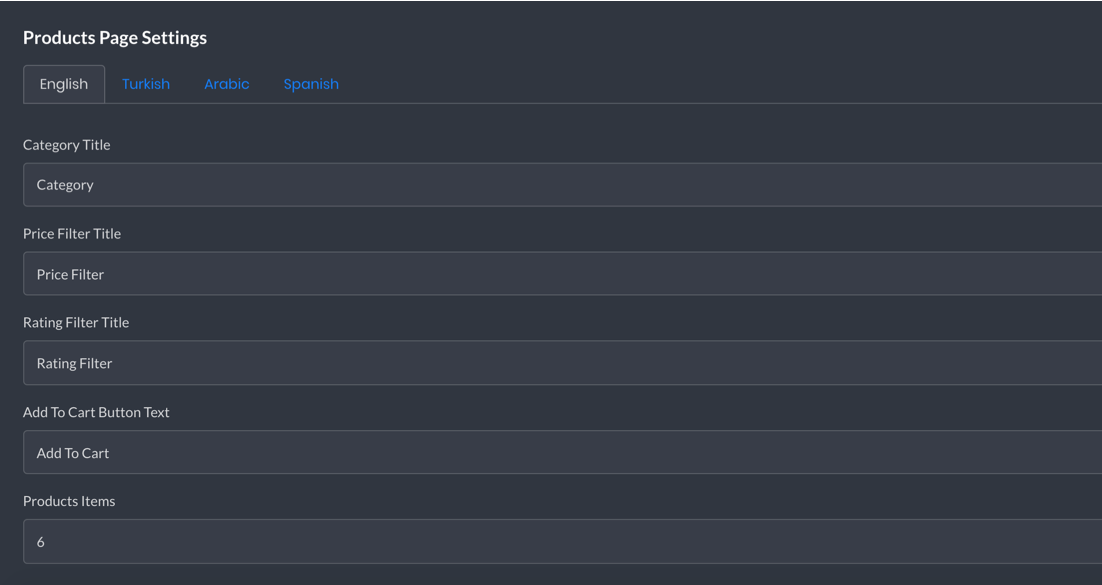
Task: Select the Rating Filter Title text box
Action: point(562,363)
